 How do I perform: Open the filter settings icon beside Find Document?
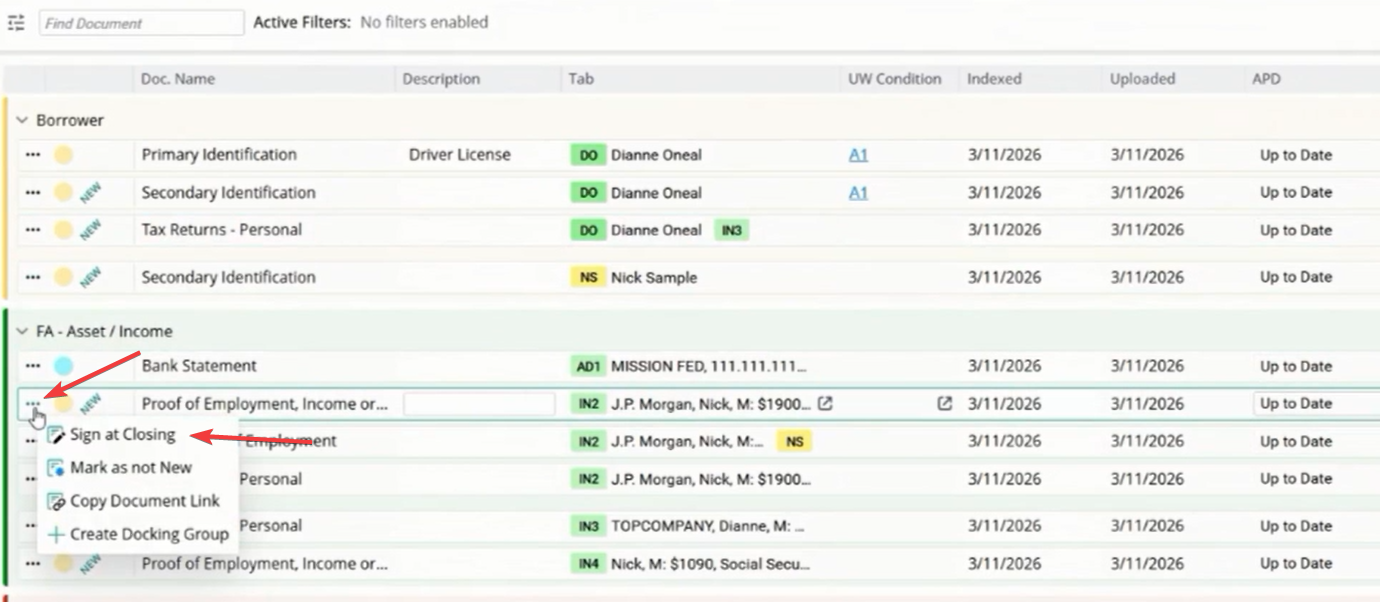click(16, 22)
